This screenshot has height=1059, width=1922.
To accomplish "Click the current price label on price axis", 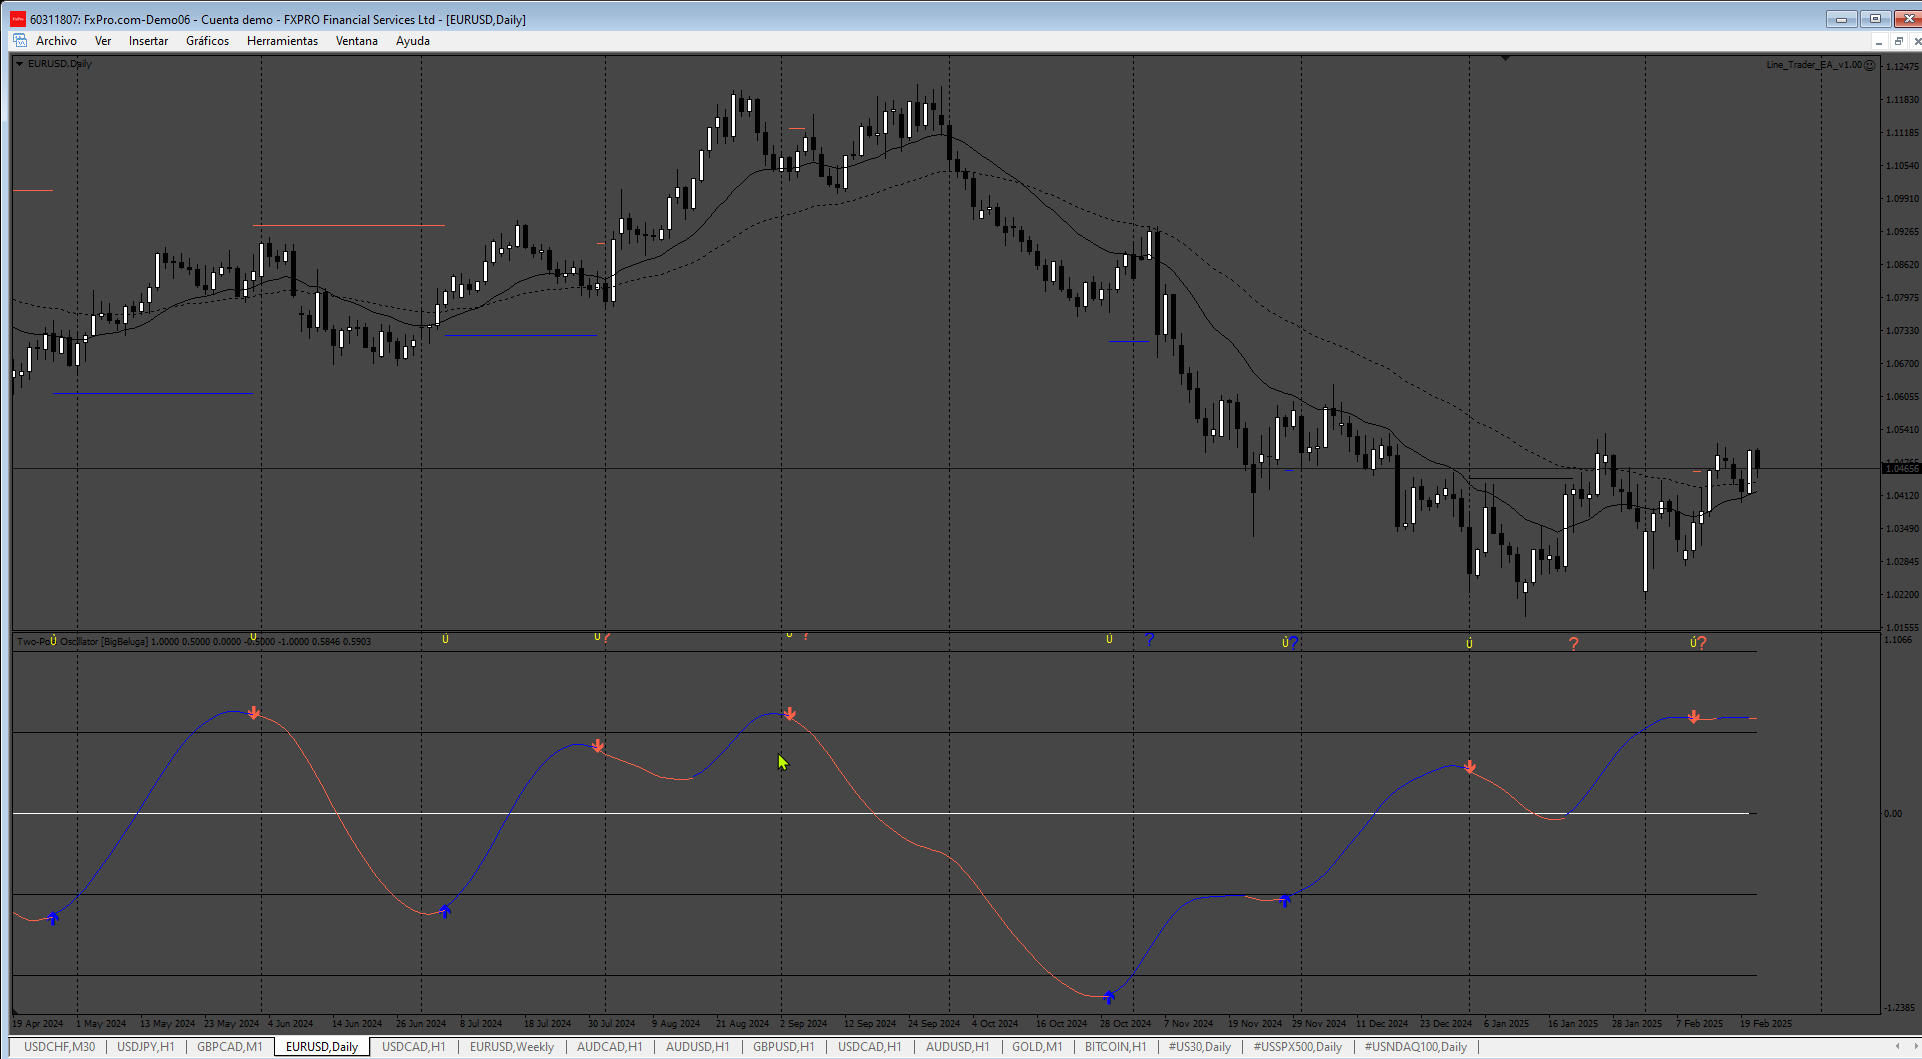I will coord(1901,468).
